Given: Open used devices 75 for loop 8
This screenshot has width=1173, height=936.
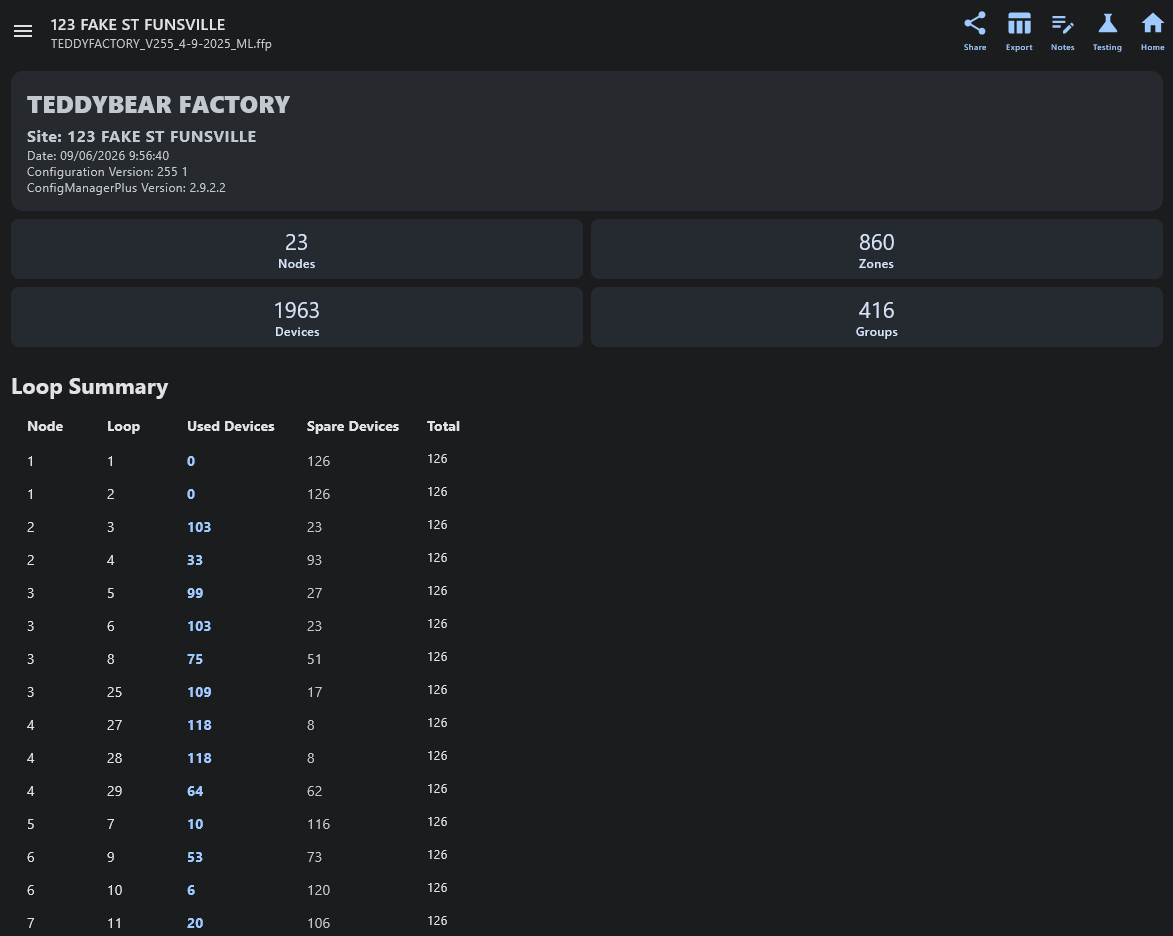Looking at the screenshot, I should (195, 659).
